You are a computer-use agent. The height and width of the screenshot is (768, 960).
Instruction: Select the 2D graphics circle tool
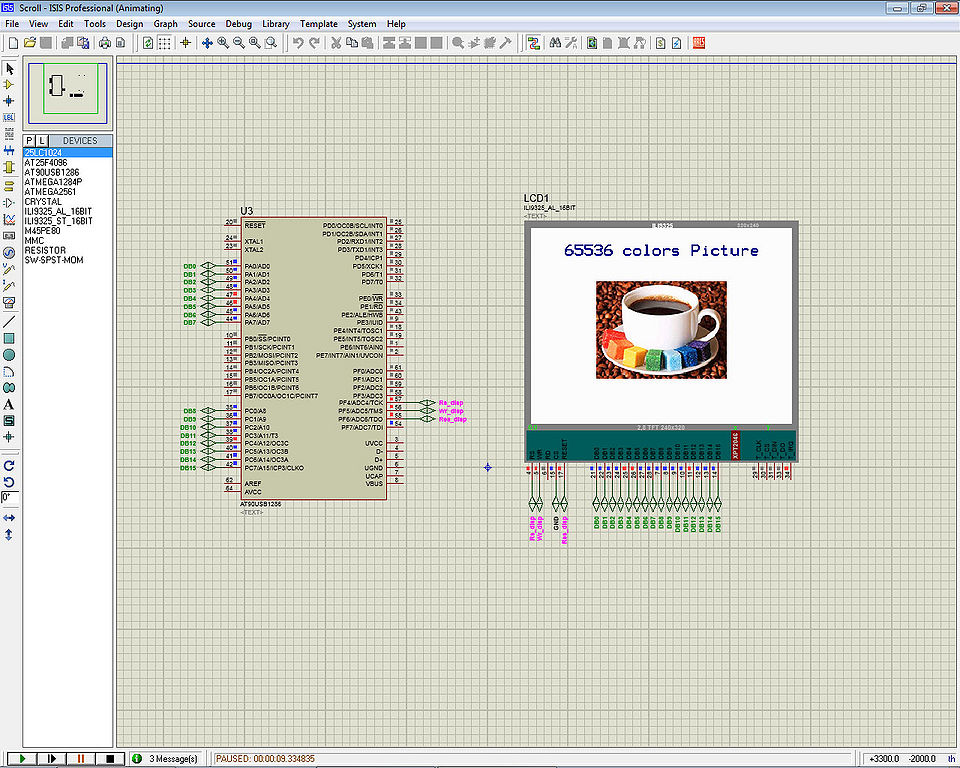9,355
